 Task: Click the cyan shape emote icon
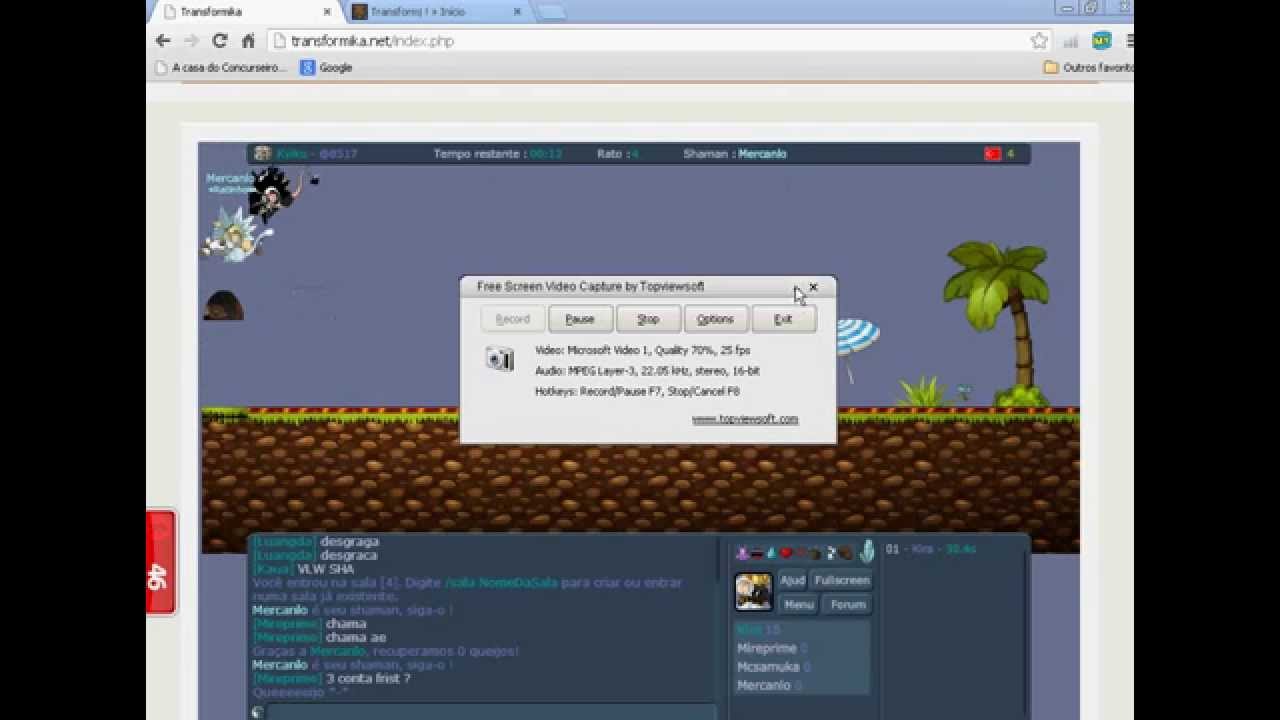pos(771,553)
